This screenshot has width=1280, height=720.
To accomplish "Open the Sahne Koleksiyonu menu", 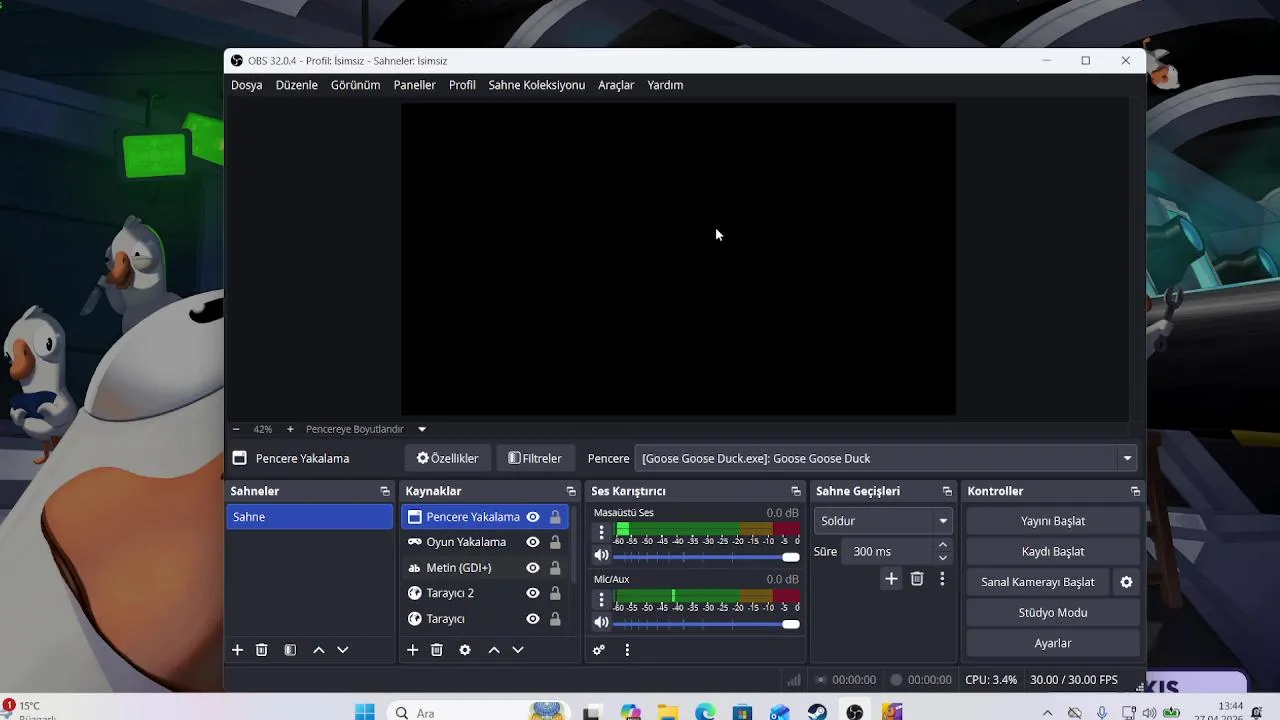I will pyautogui.click(x=537, y=85).
